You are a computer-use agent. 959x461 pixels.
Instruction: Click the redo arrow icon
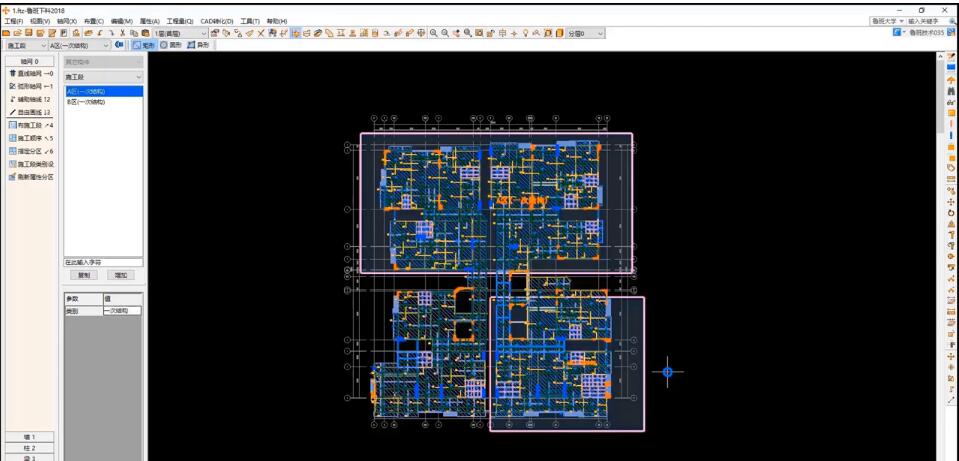pos(111,33)
